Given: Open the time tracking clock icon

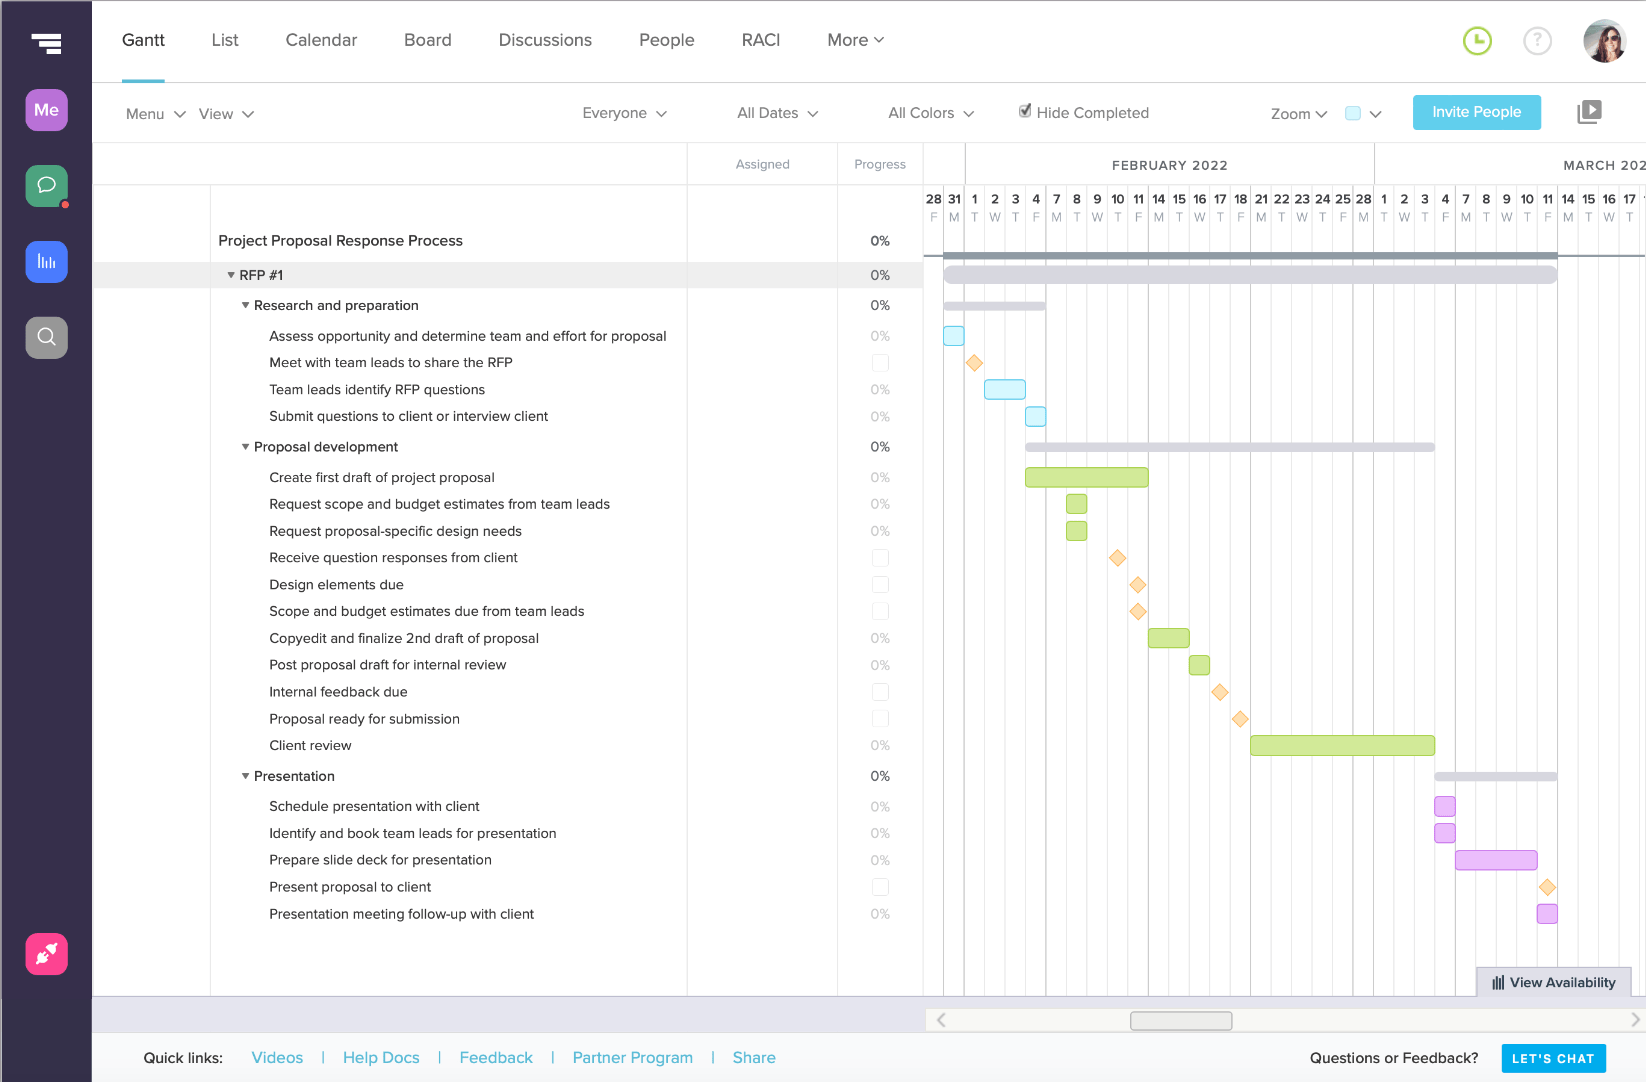Looking at the screenshot, I should (x=1478, y=40).
